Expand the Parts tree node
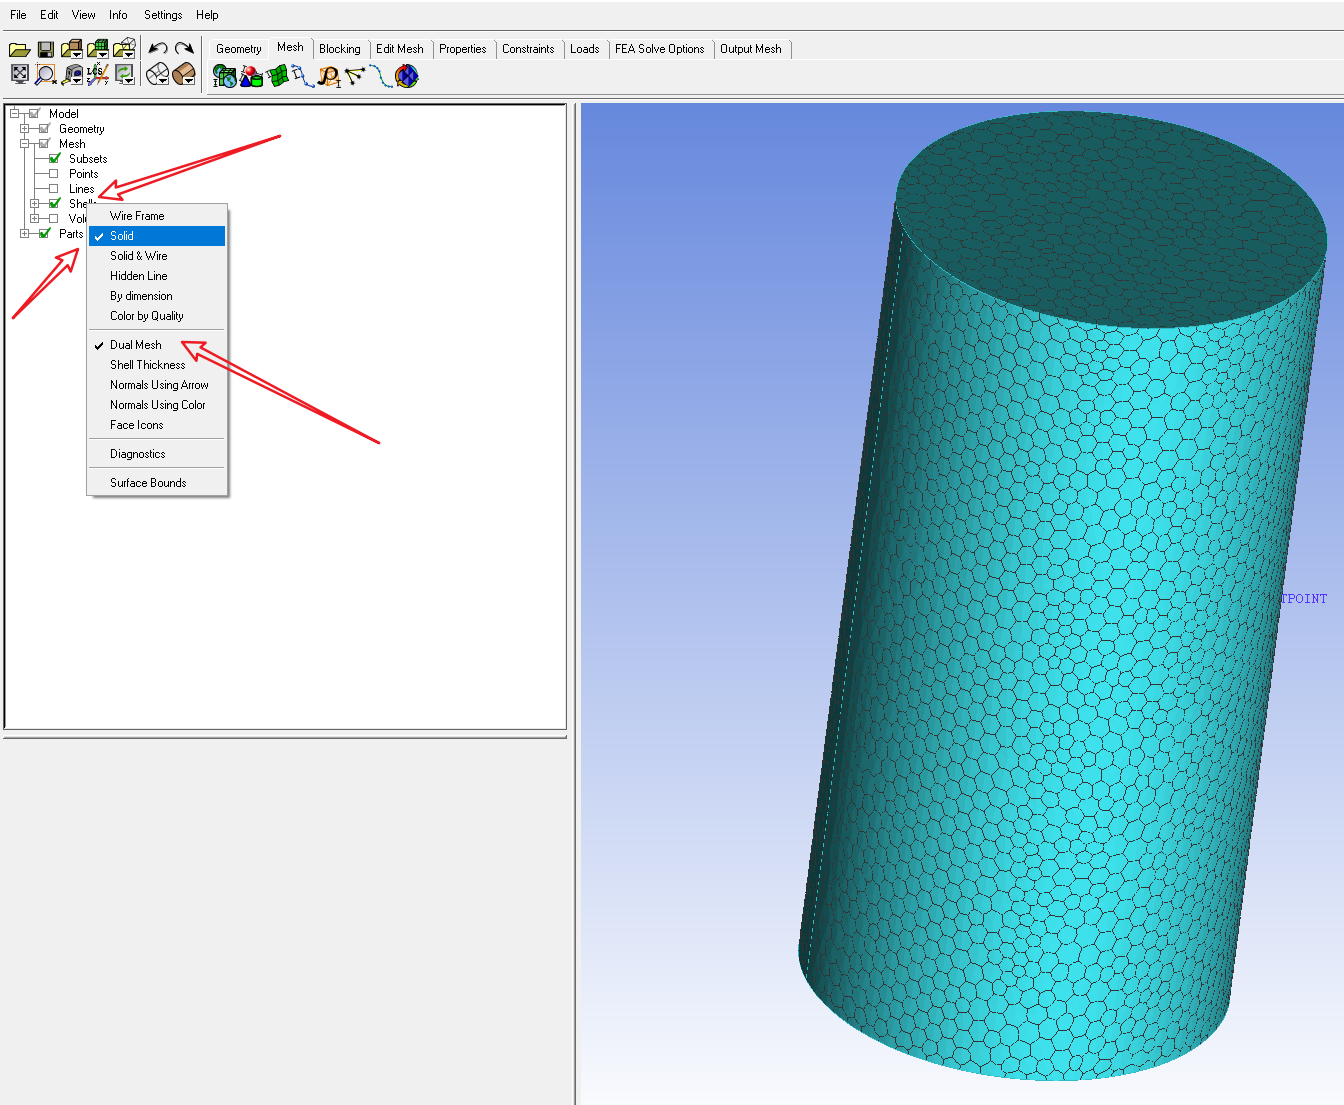The height and width of the screenshot is (1105, 1344). click(x=24, y=234)
